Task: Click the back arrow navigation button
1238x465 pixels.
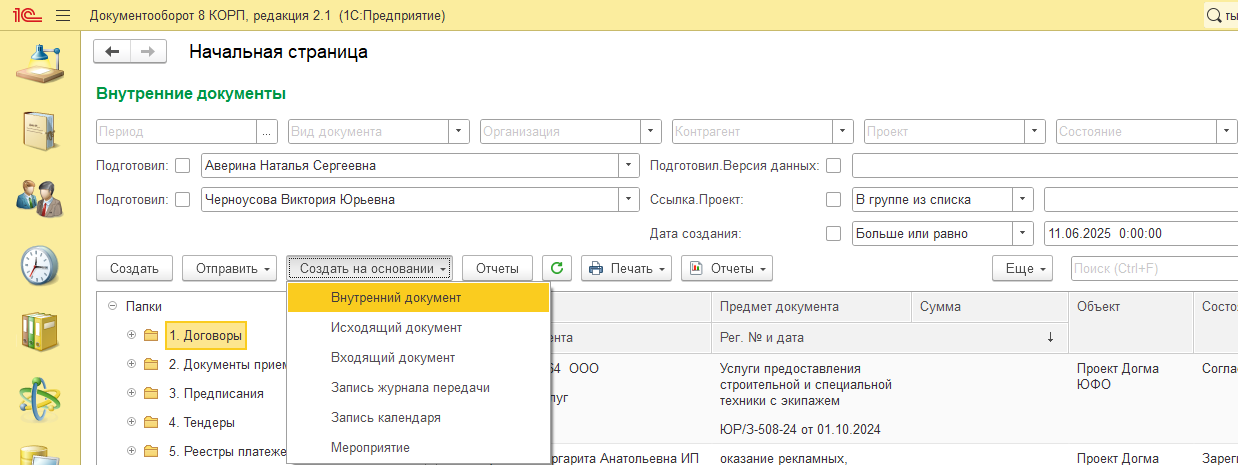Action: (x=112, y=52)
